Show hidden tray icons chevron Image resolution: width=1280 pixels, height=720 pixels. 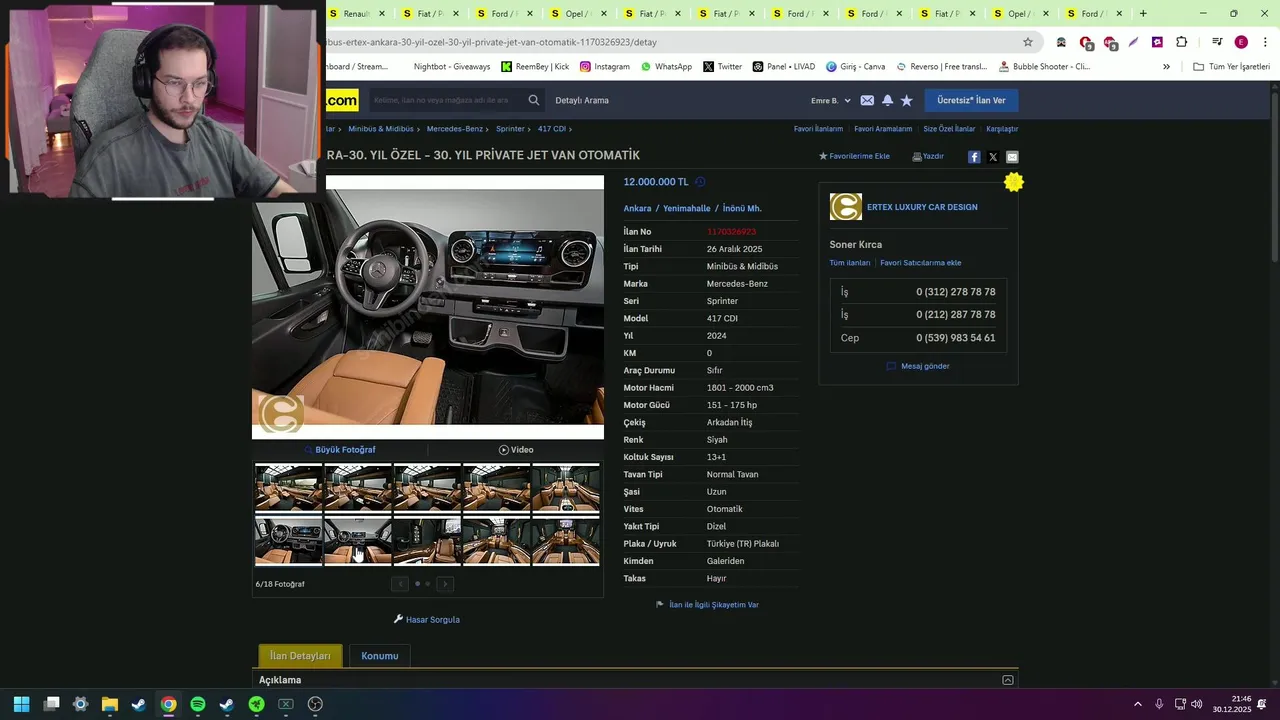(1137, 704)
